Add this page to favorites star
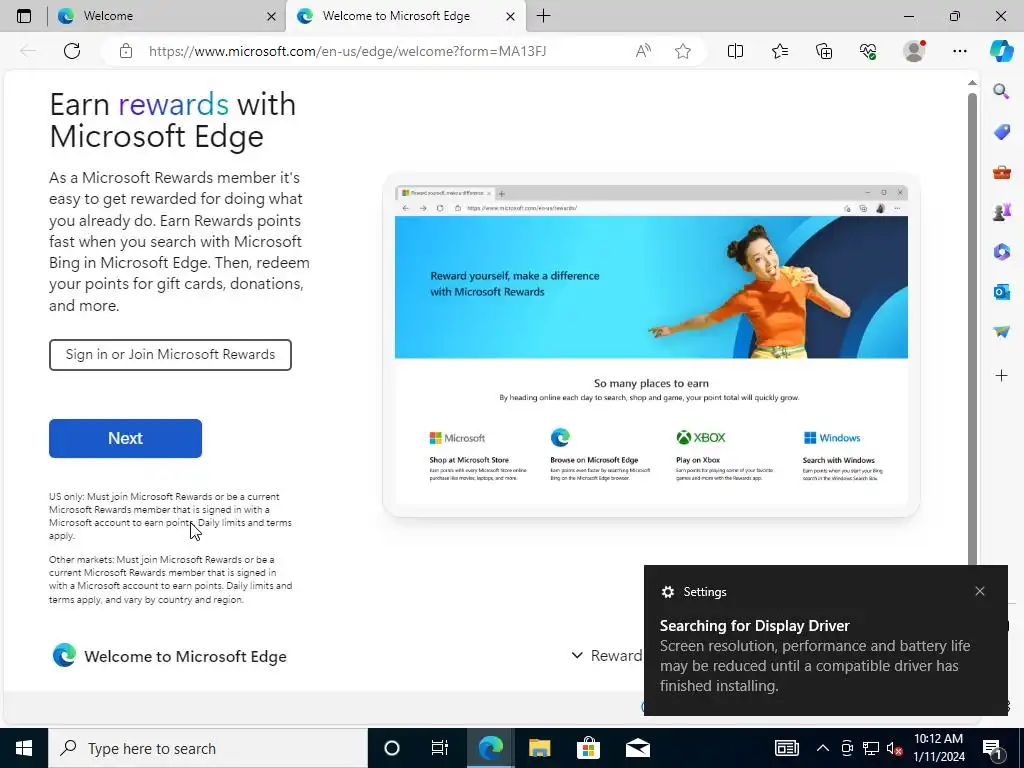The width and height of the screenshot is (1024, 768). click(x=683, y=51)
